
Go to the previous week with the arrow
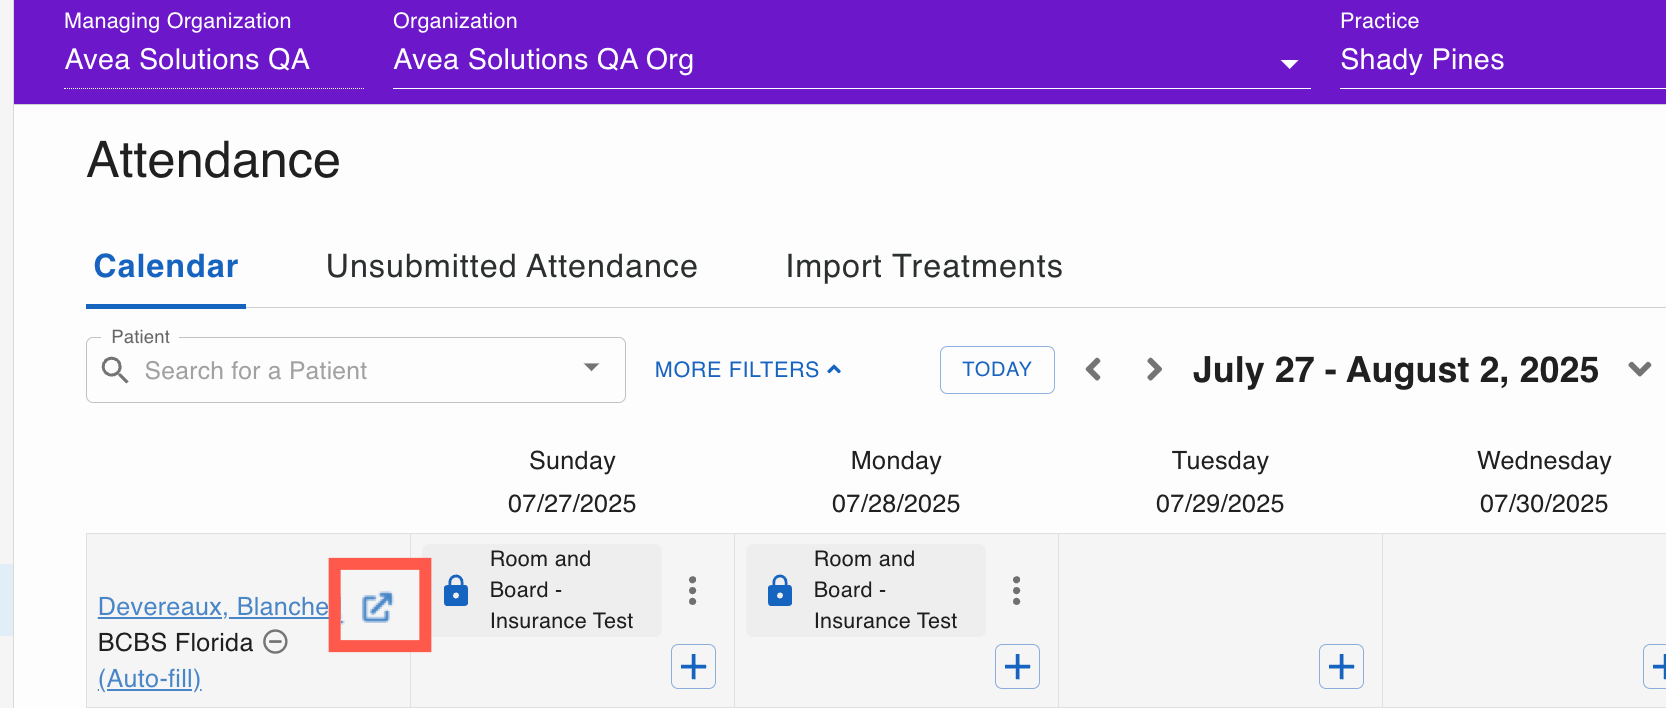[x=1094, y=370]
